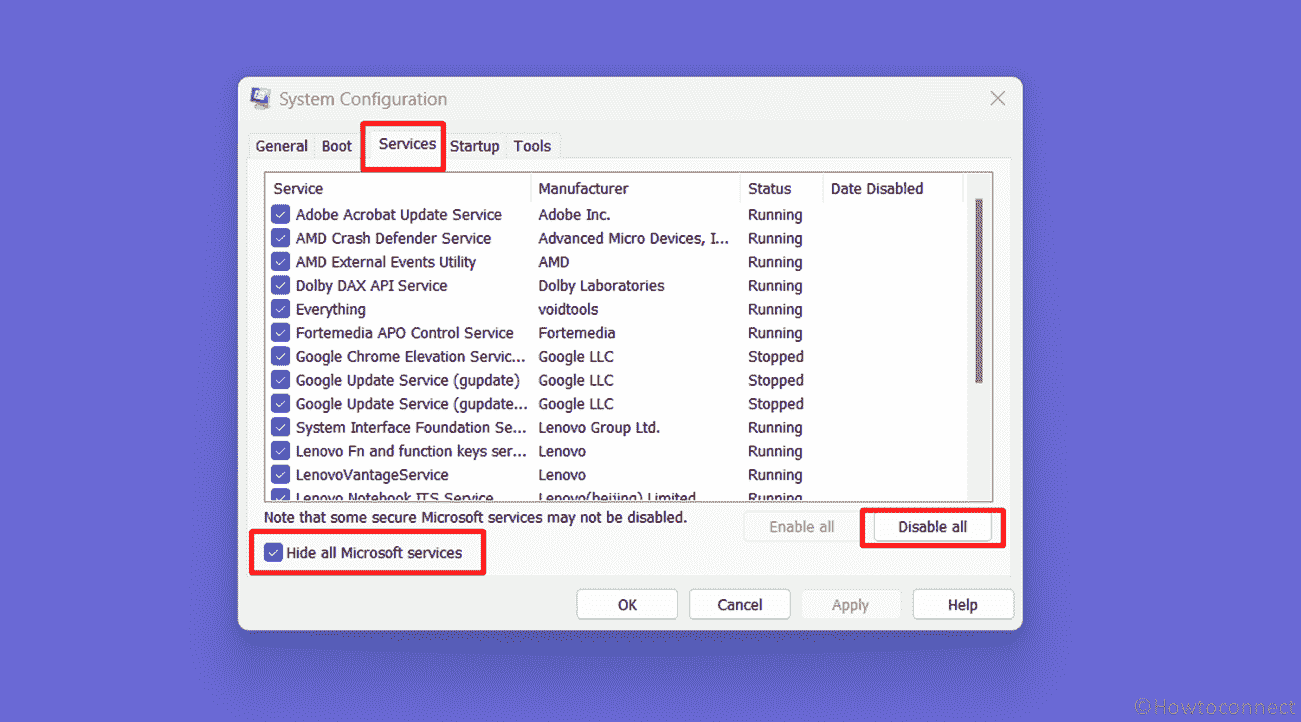Click the services list vertical scrollbar
This screenshot has width=1301, height=722.
(979, 290)
